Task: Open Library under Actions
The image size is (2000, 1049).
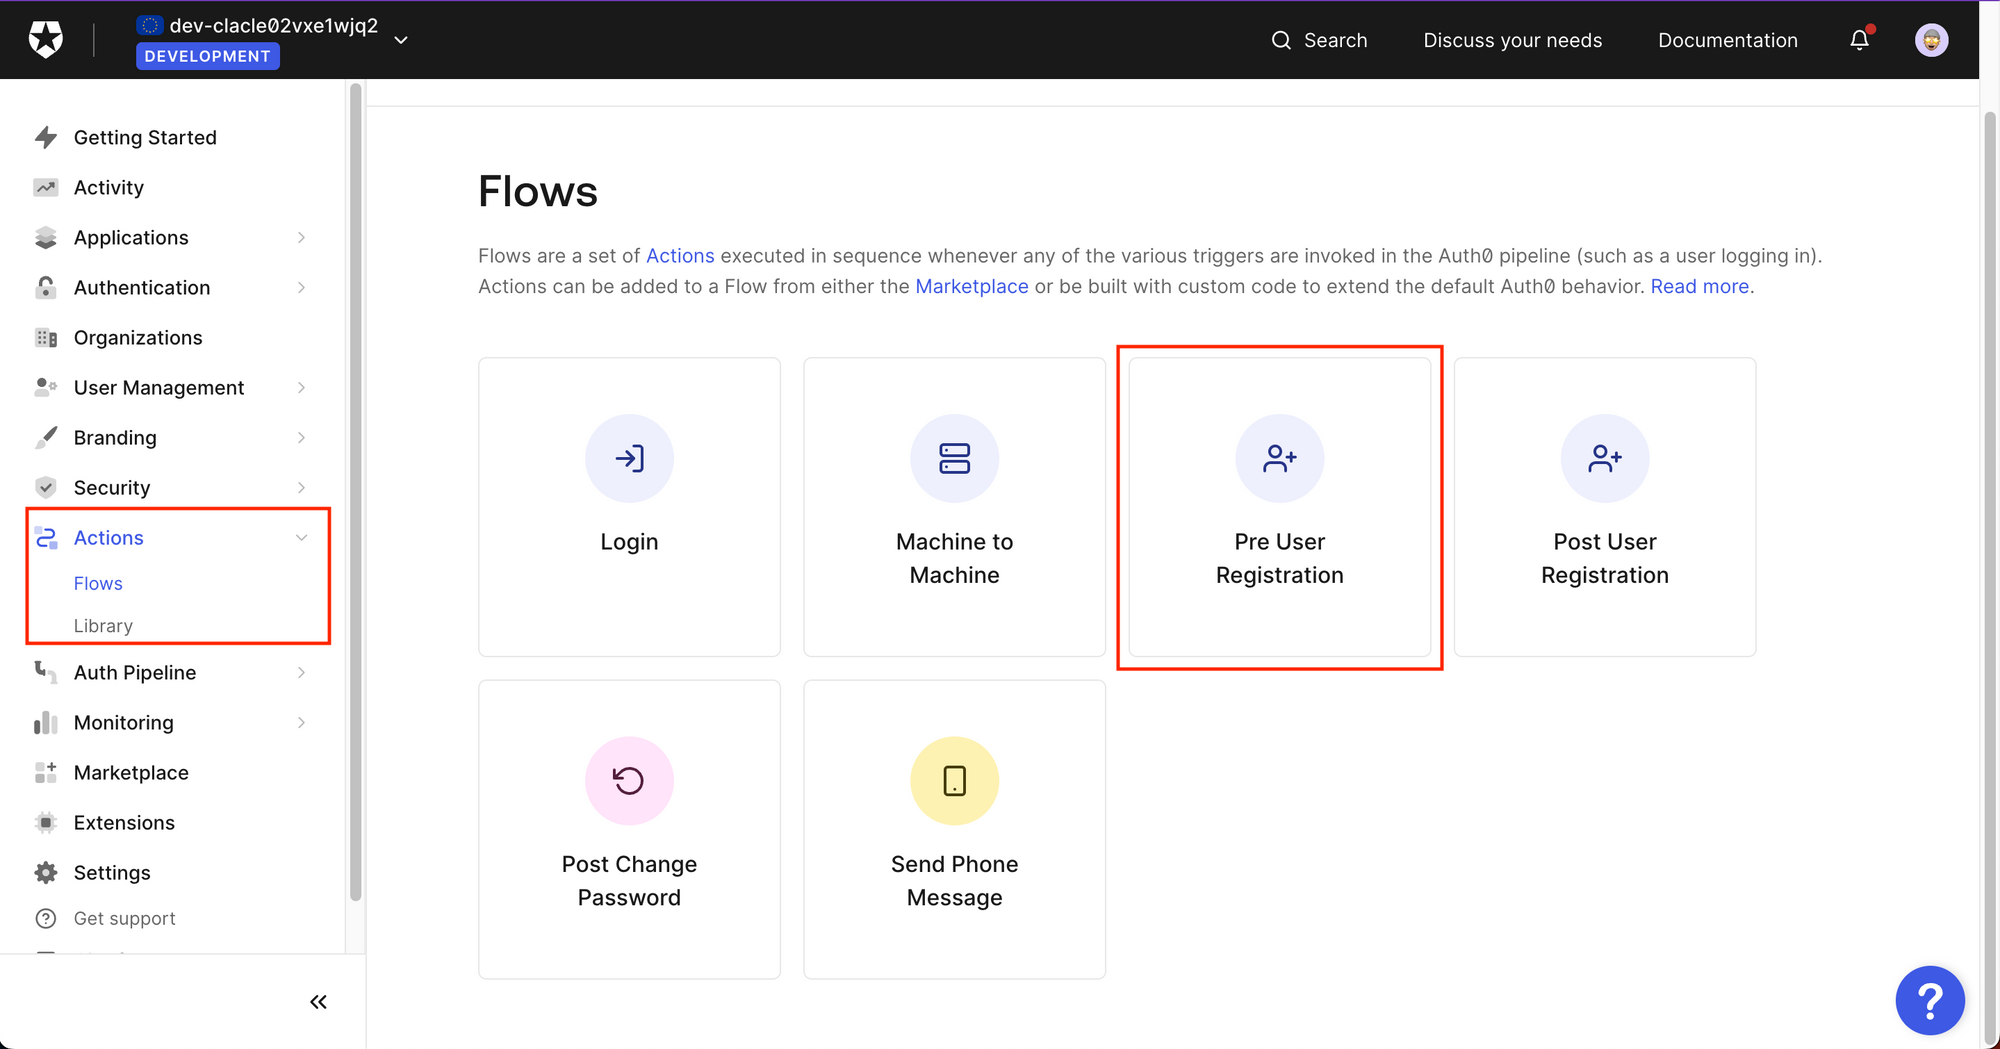Action: (x=103, y=626)
